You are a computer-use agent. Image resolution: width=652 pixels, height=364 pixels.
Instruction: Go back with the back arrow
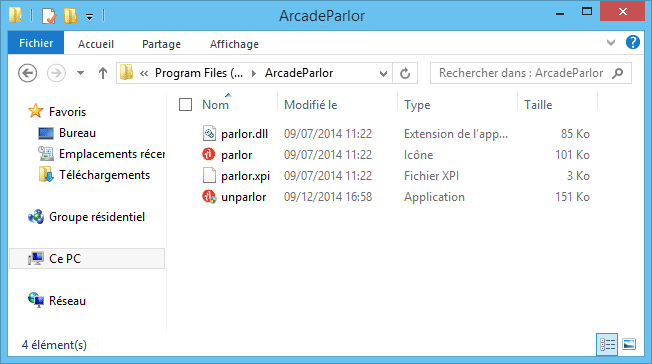coord(27,73)
